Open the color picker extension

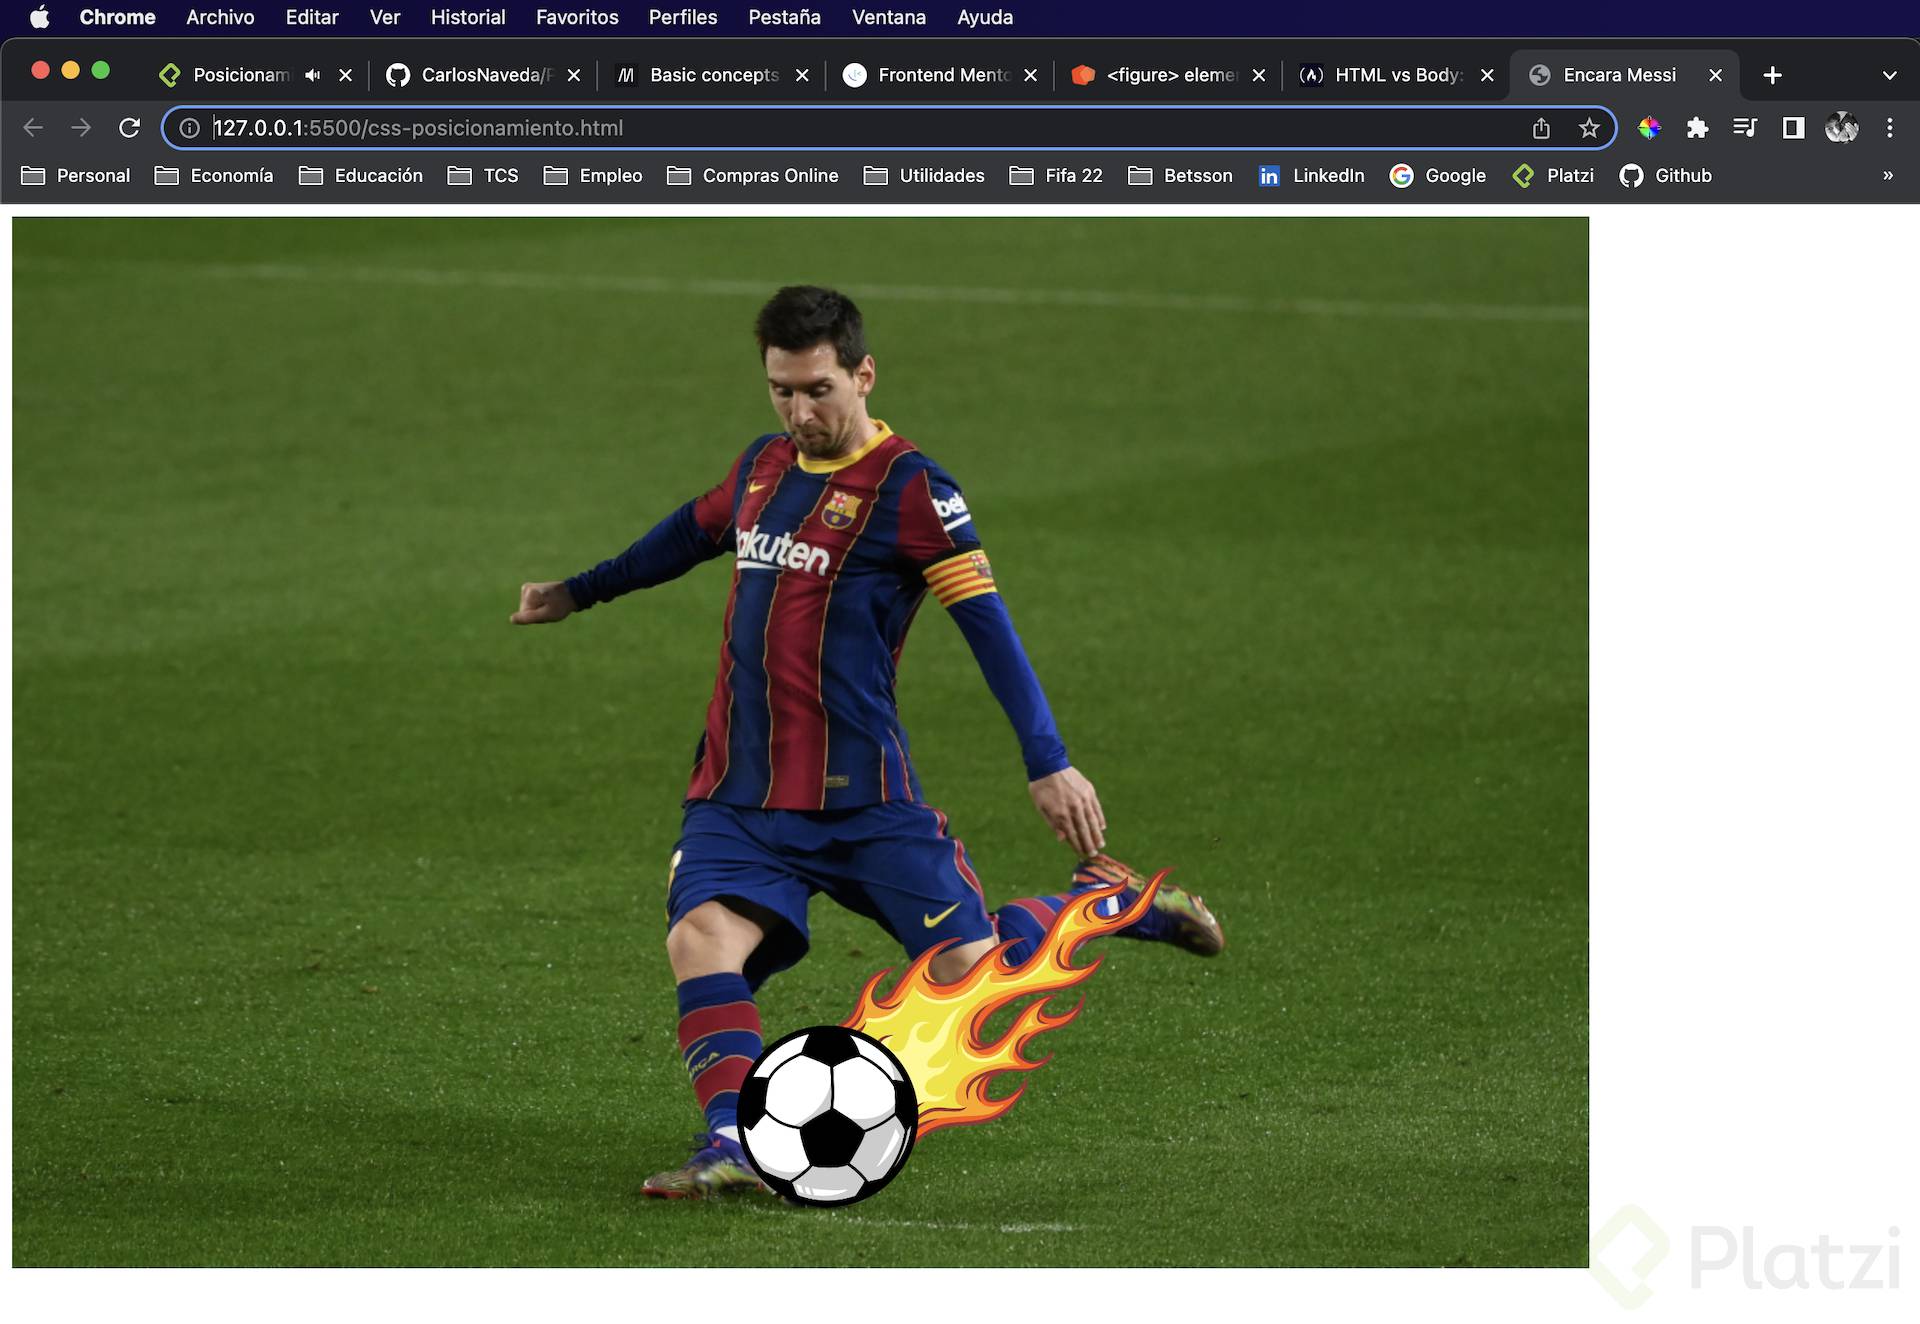pyautogui.click(x=1649, y=128)
